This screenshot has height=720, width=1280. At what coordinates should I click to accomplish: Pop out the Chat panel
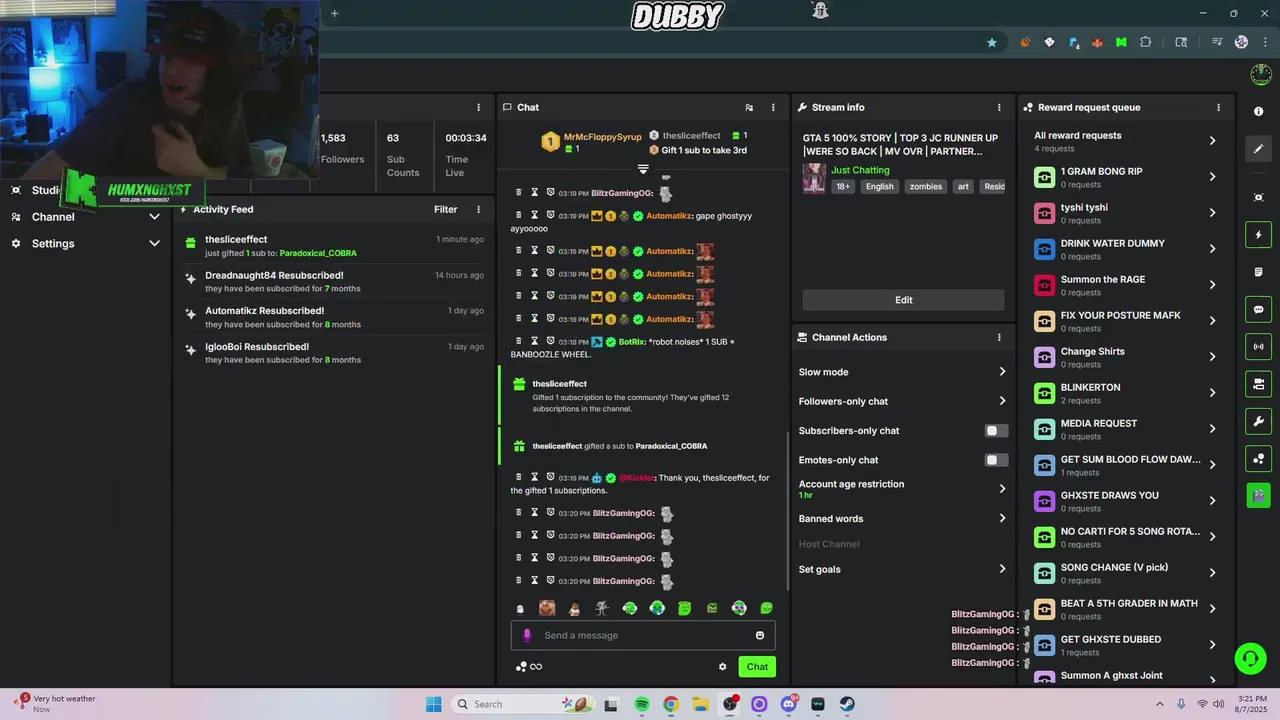[749, 107]
